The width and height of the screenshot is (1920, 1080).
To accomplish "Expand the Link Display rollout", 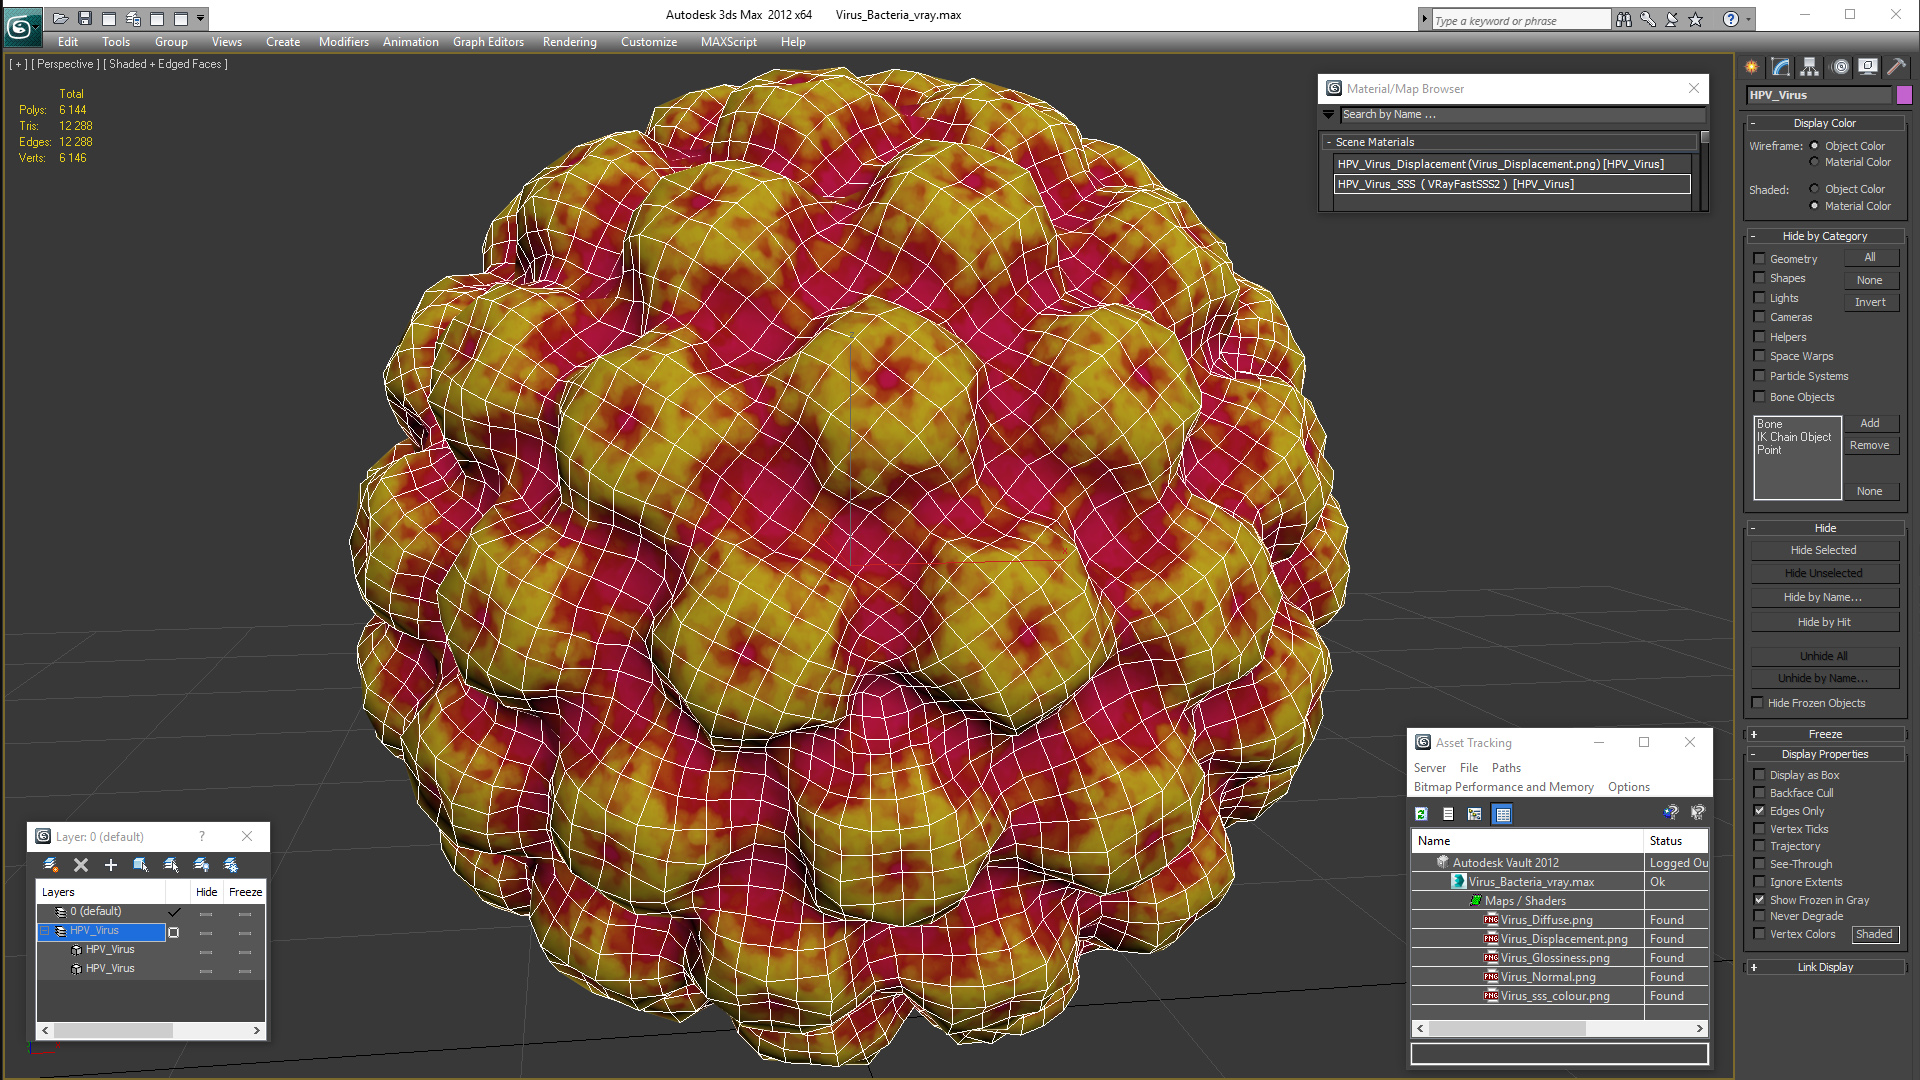I will 1825,967.
